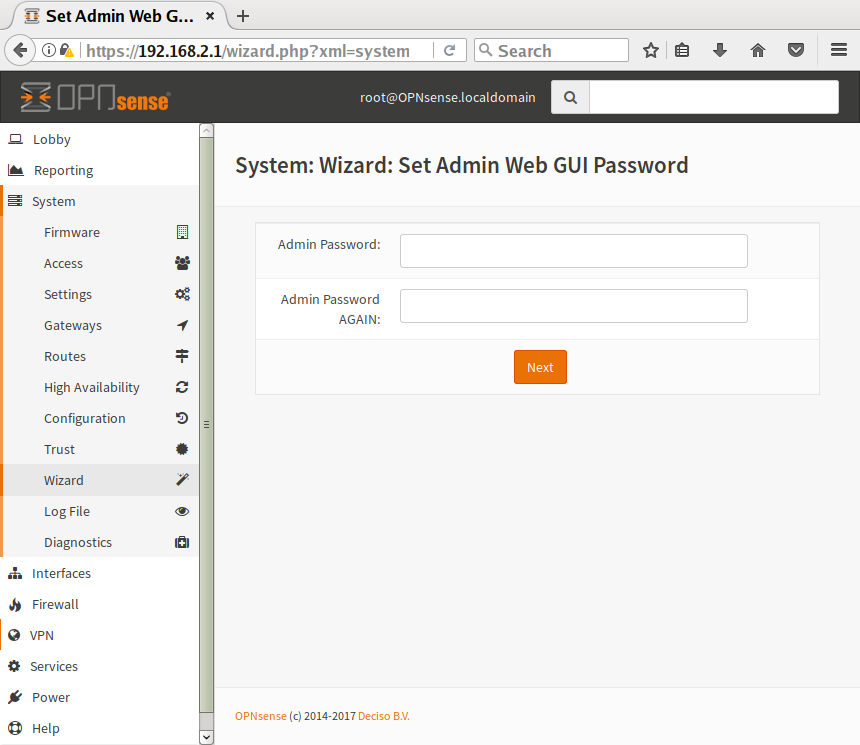Image resolution: width=860 pixels, height=745 pixels.
Task: Click the Routes signpost icon
Action: point(182,356)
